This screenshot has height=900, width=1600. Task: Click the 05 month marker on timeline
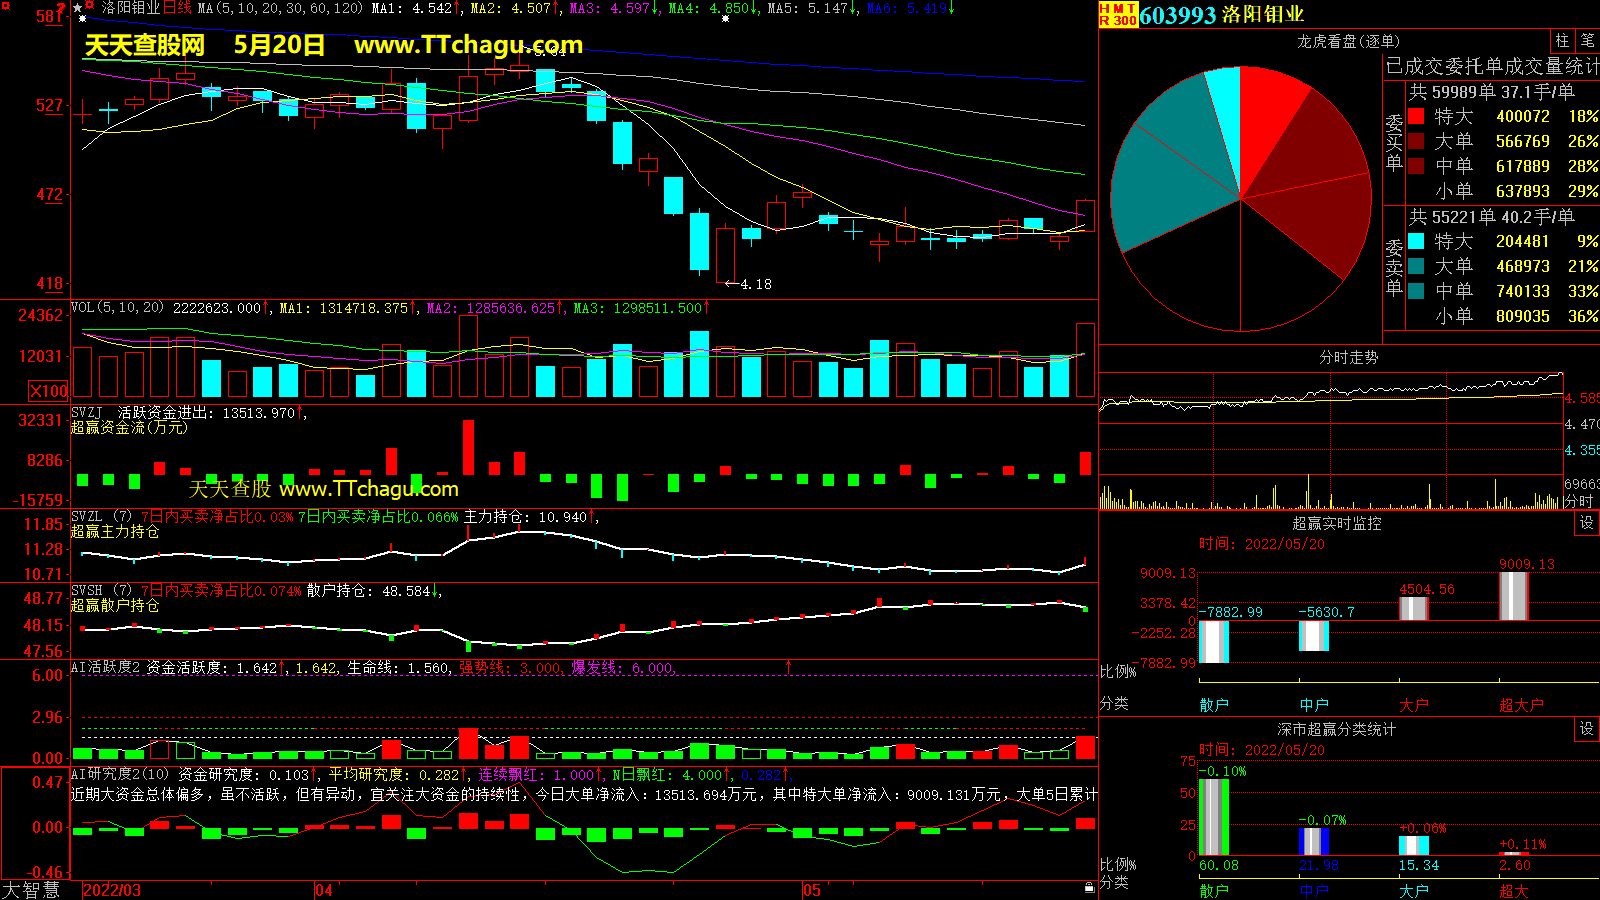click(811, 890)
